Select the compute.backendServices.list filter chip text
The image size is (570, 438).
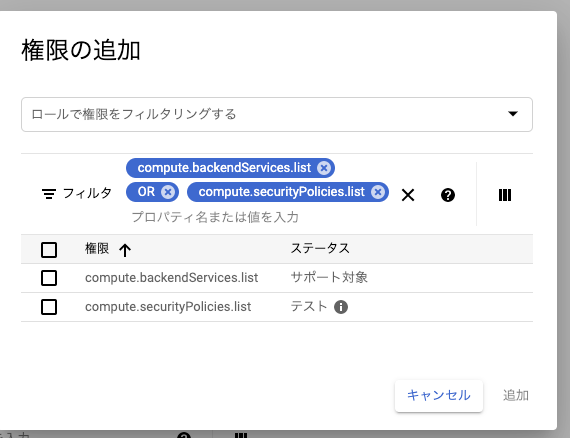pos(224,168)
